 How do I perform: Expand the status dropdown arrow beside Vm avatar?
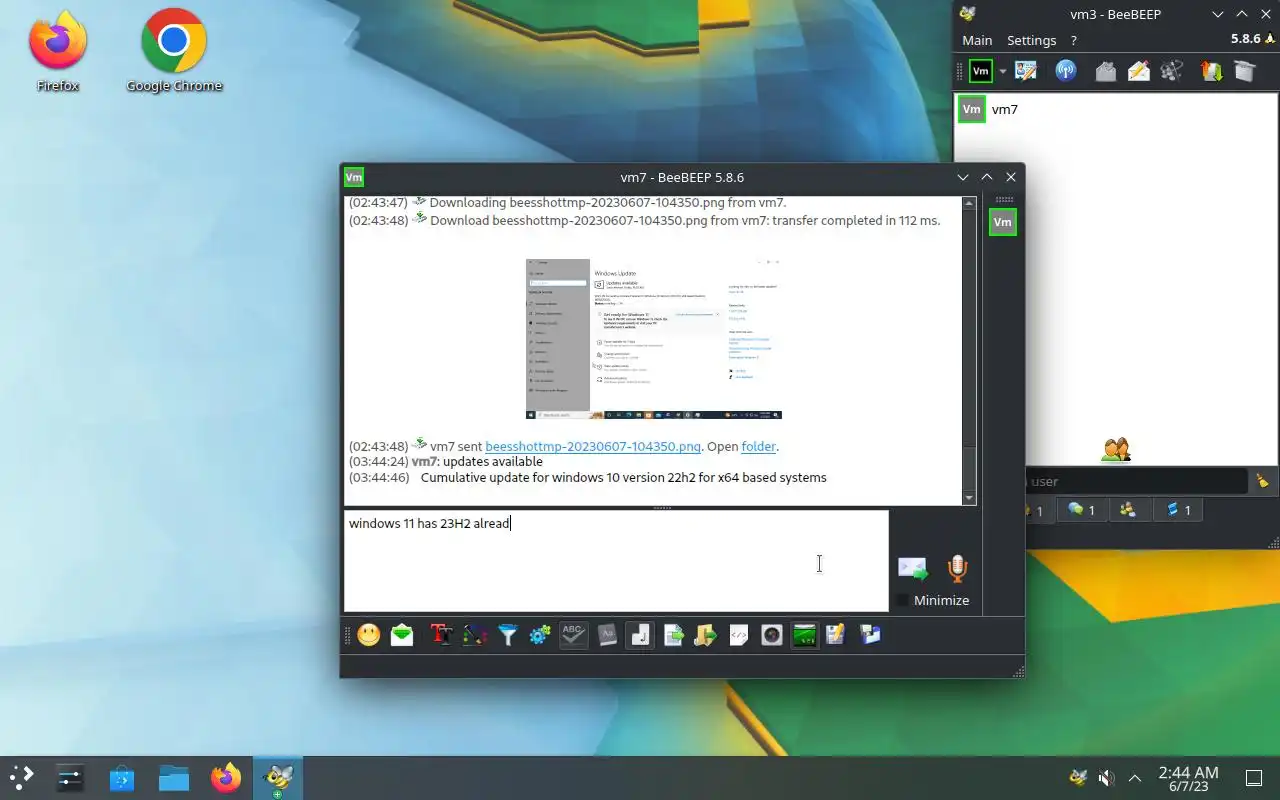[x=1003, y=71]
